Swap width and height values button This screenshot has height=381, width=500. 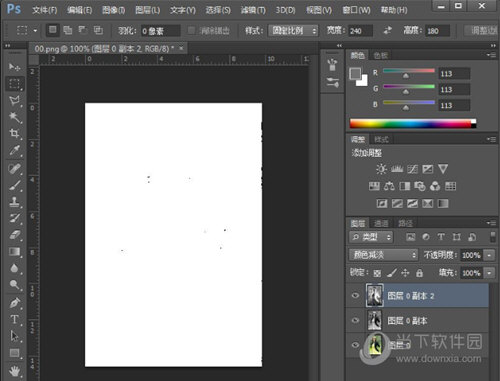pyautogui.click(x=388, y=31)
